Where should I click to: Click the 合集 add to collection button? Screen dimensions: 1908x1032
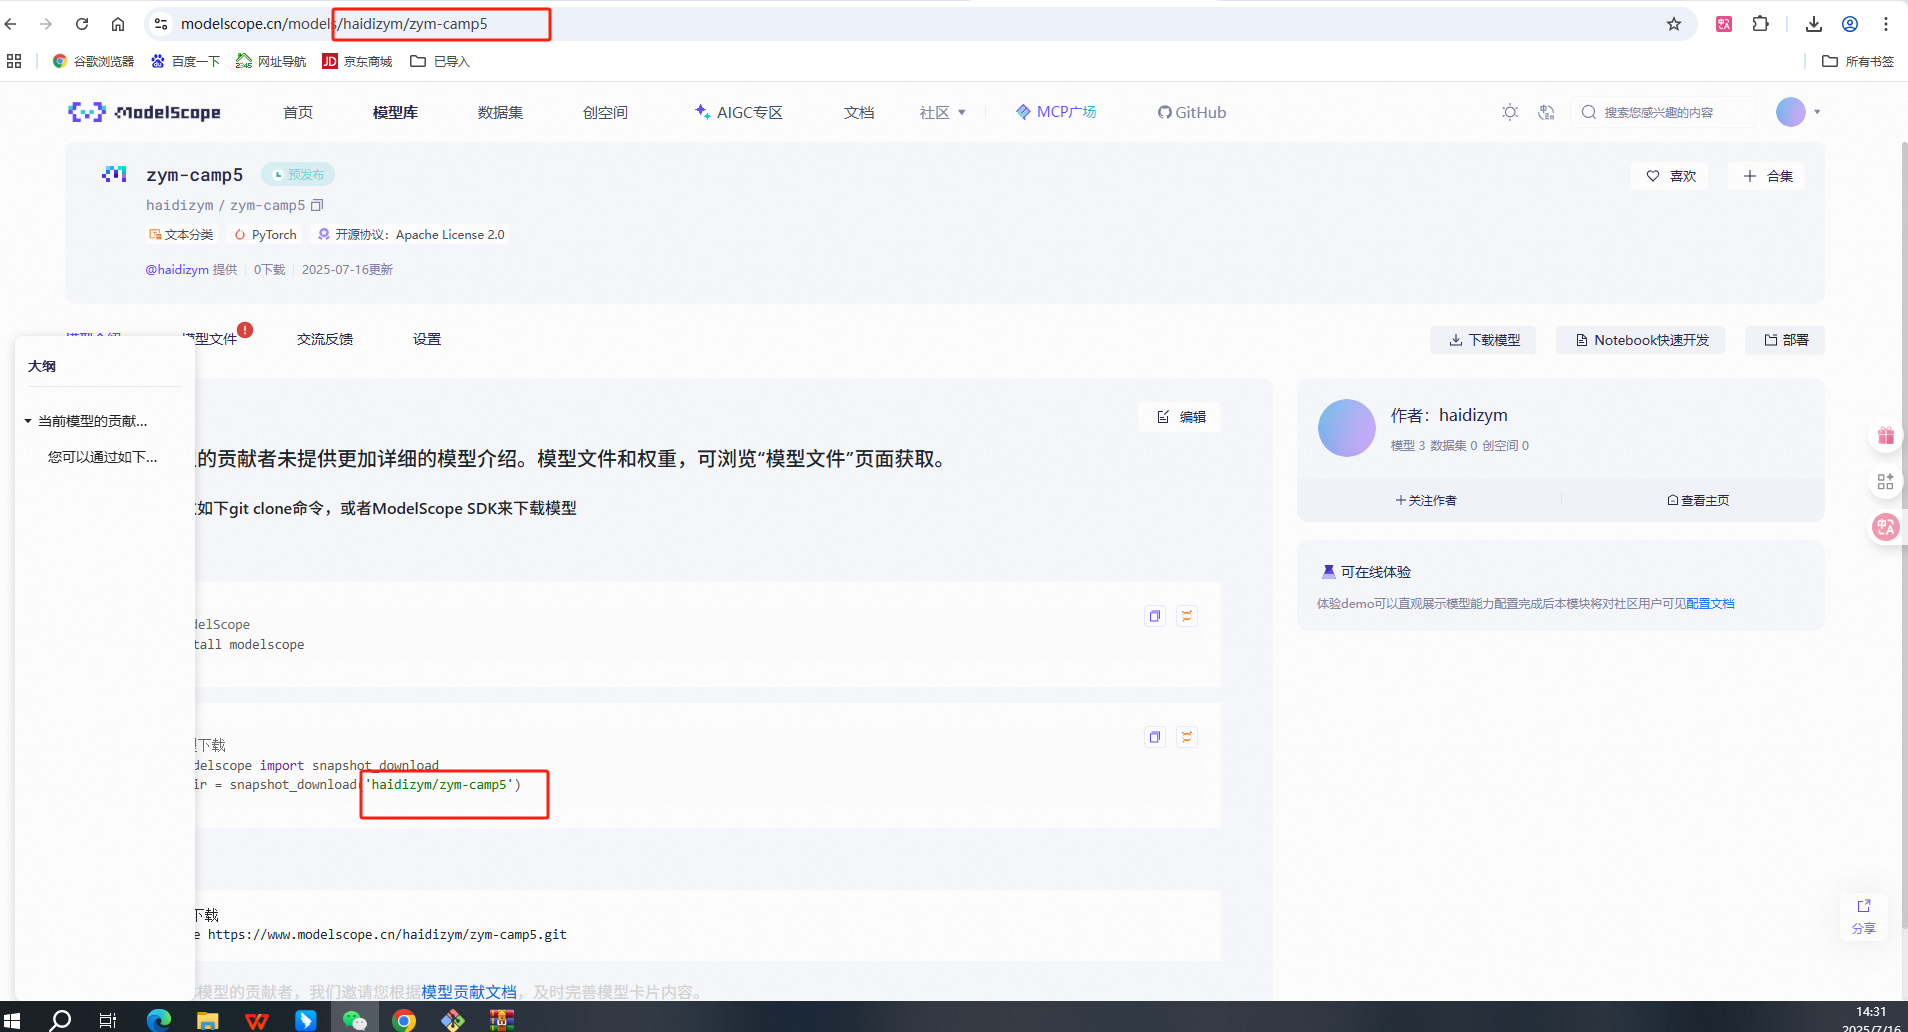pyautogui.click(x=1768, y=176)
